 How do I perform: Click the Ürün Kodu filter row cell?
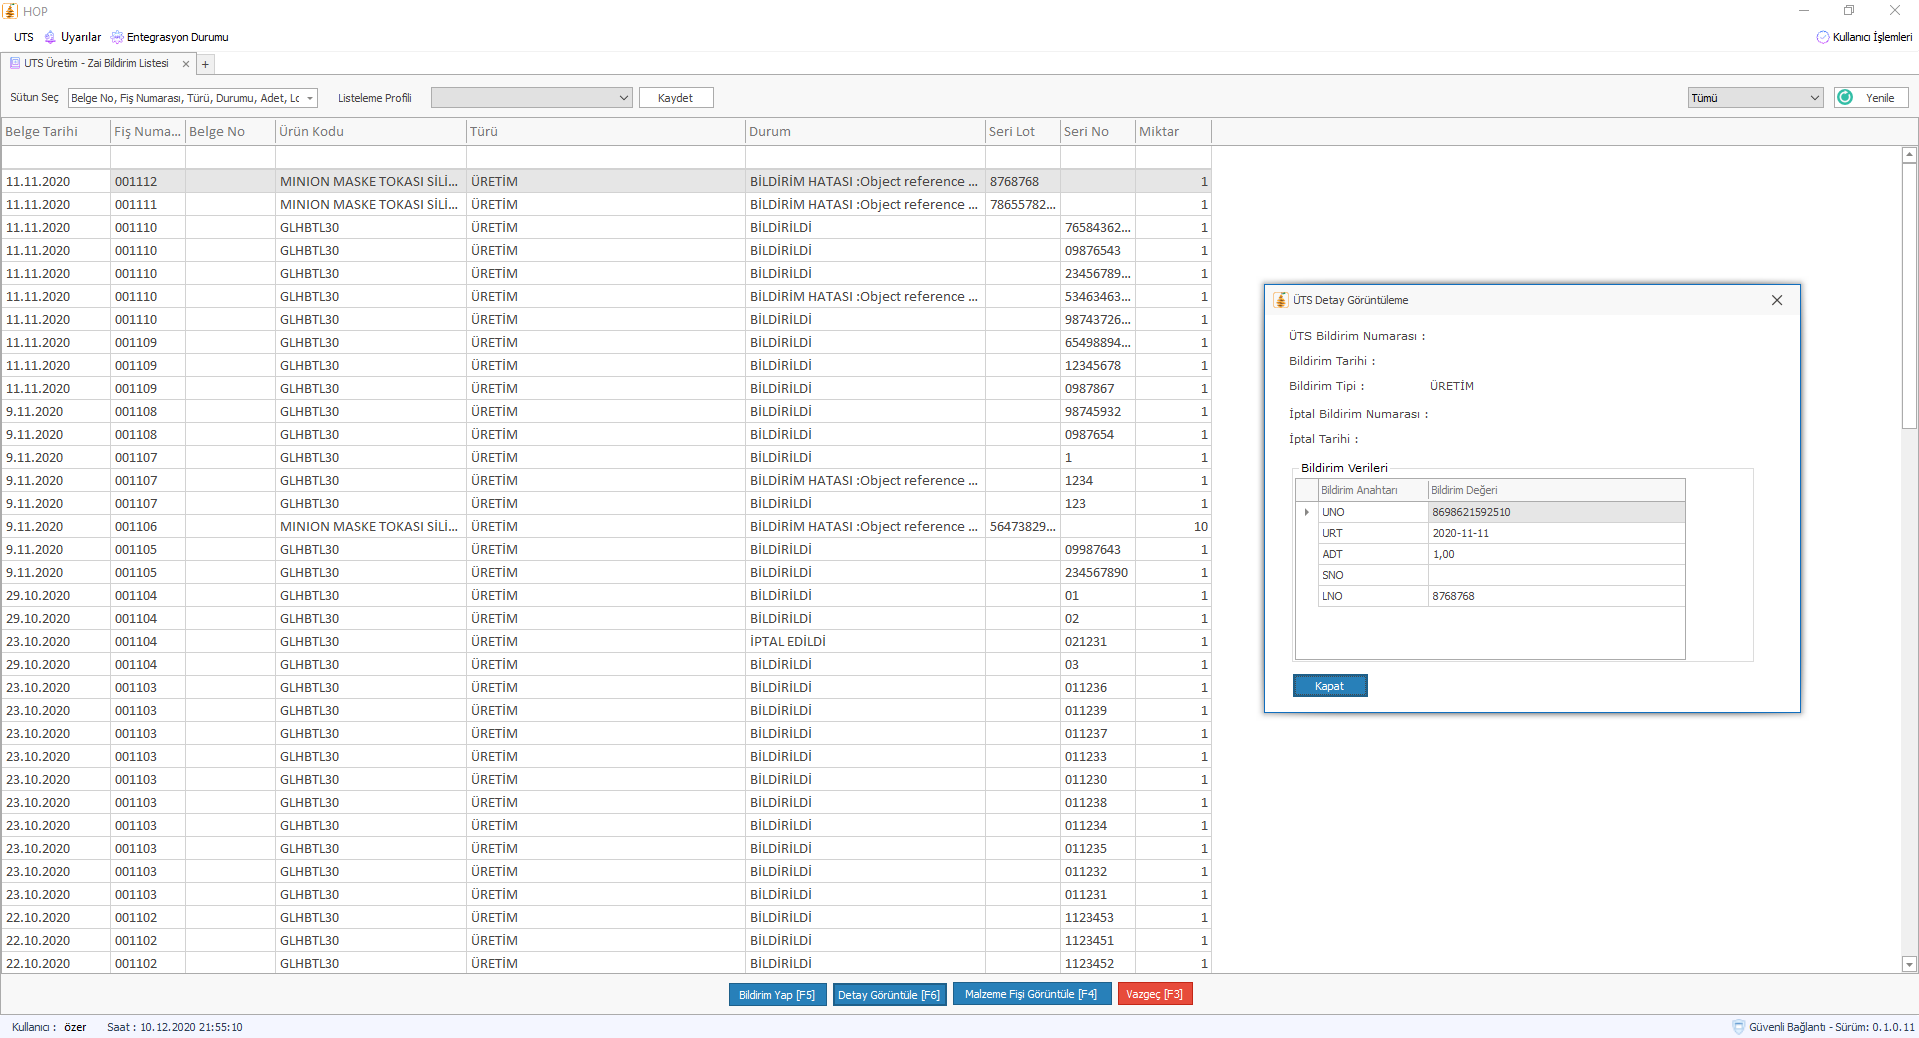click(x=370, y=157)
